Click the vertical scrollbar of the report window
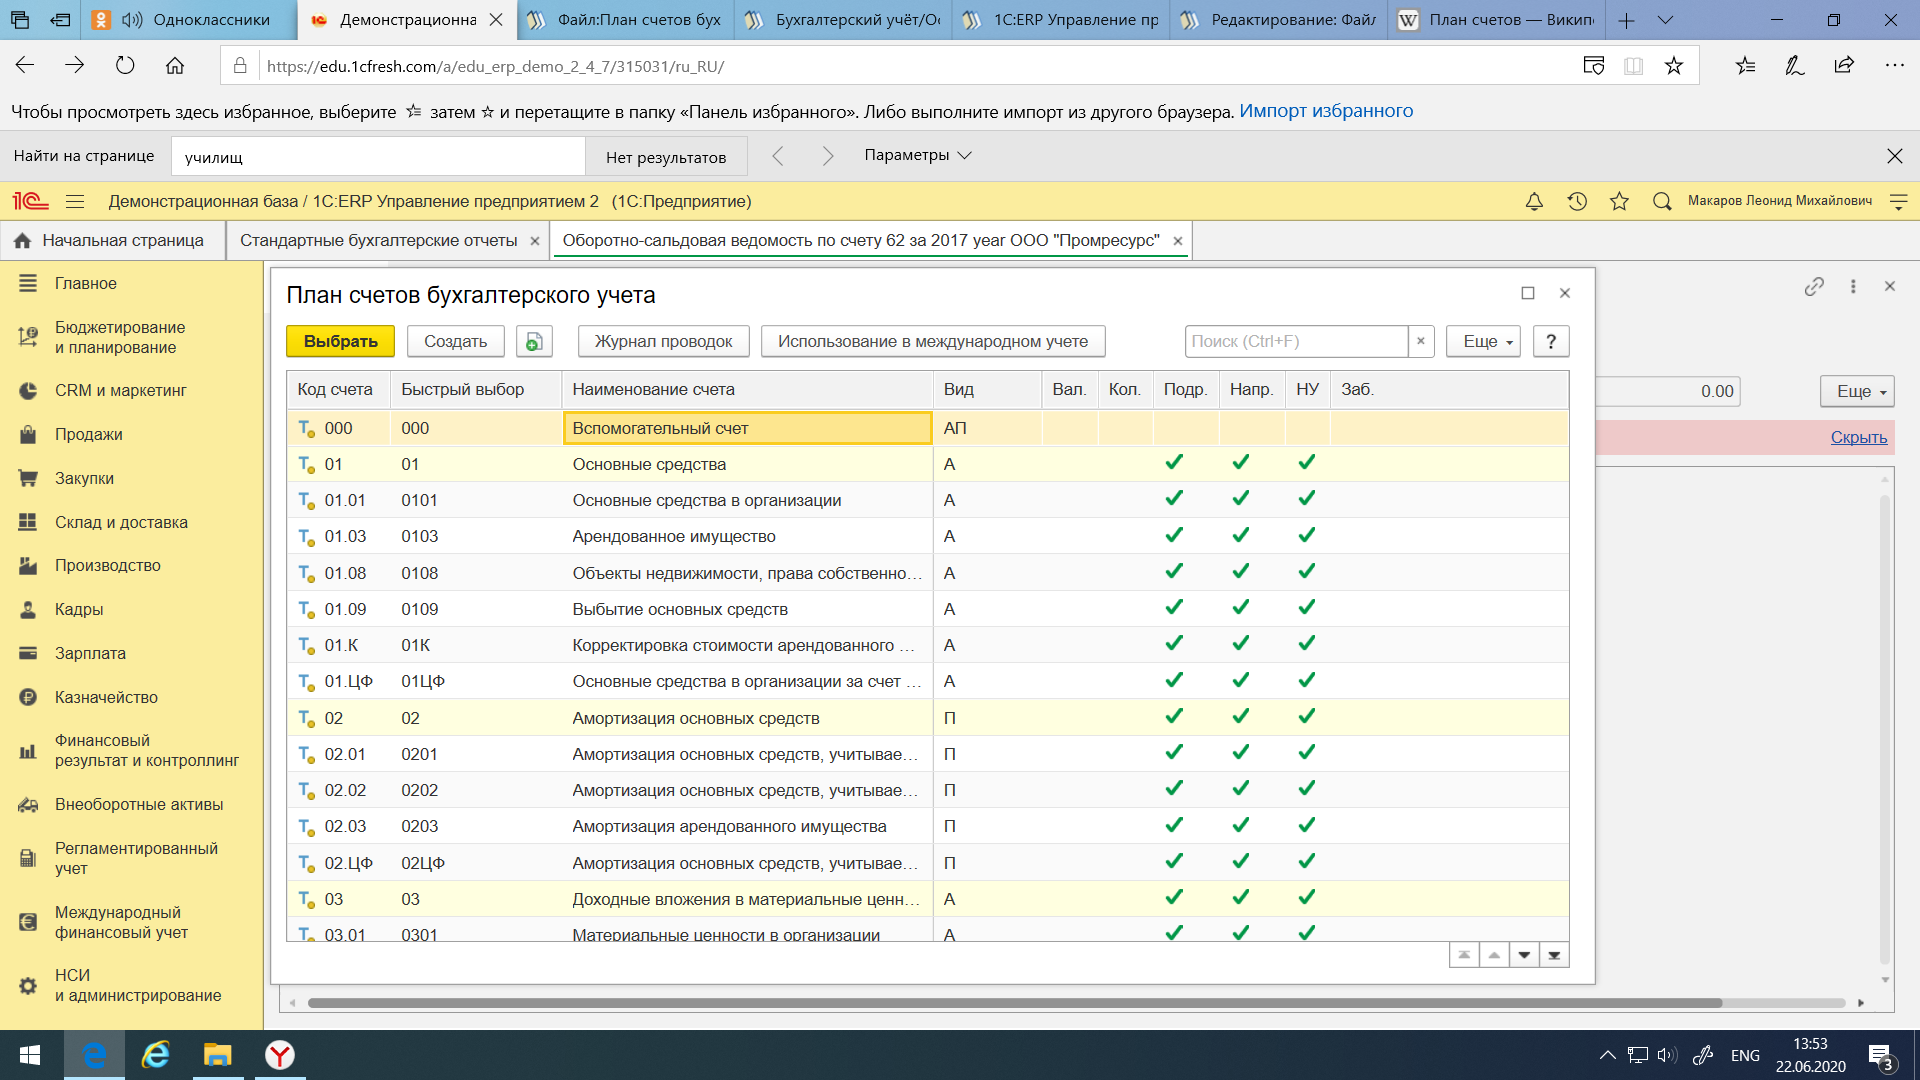The height and width of the screenshot is (1080, 1920). [1884, 730]
